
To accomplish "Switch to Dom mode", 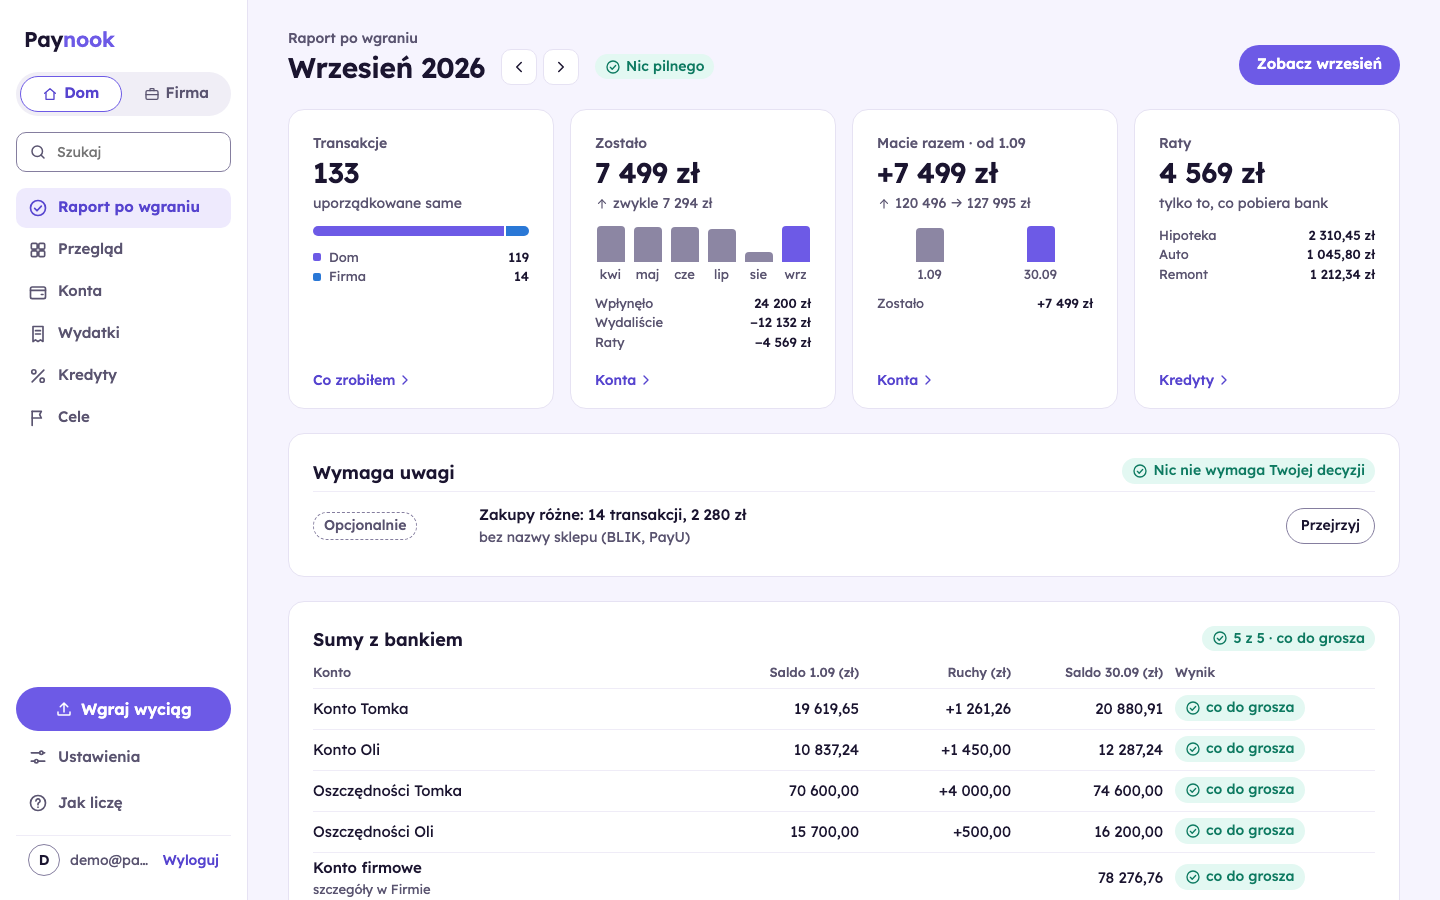I will click(71, 94).
